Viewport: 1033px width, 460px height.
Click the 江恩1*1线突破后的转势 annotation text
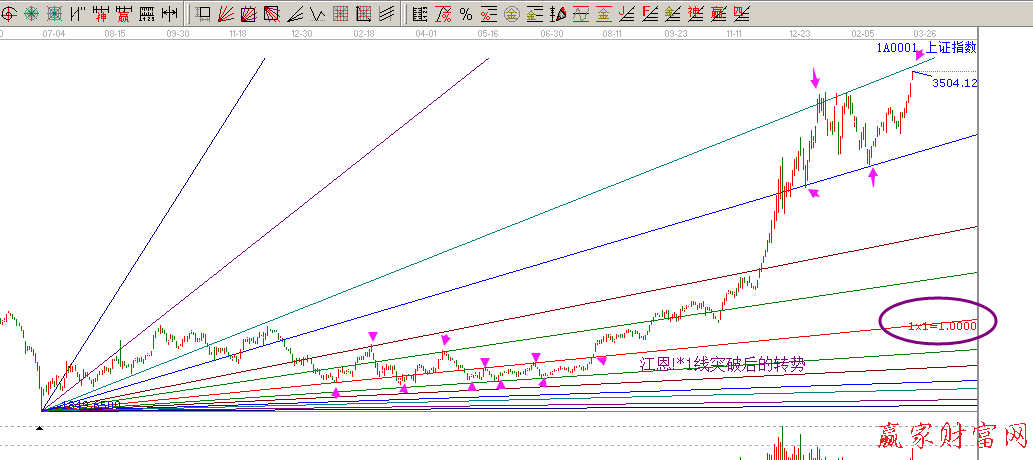click(722, 365)
